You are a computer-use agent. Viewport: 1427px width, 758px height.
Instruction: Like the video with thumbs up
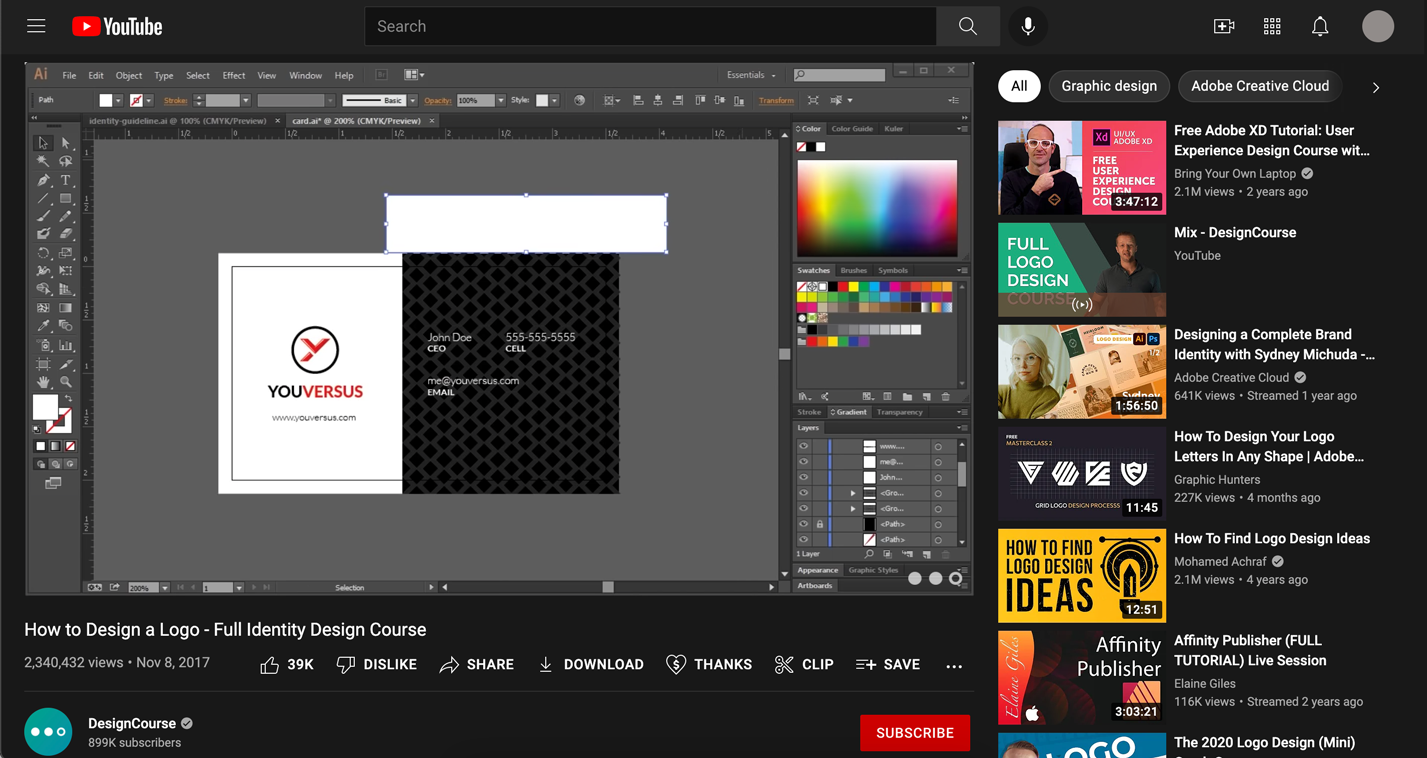pos(286,665)
